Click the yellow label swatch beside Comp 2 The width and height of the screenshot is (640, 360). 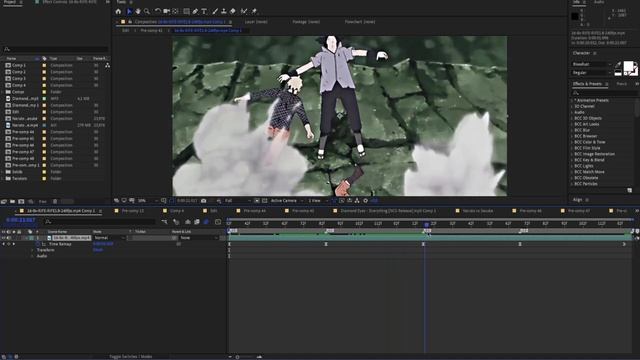tap(44, 72)
